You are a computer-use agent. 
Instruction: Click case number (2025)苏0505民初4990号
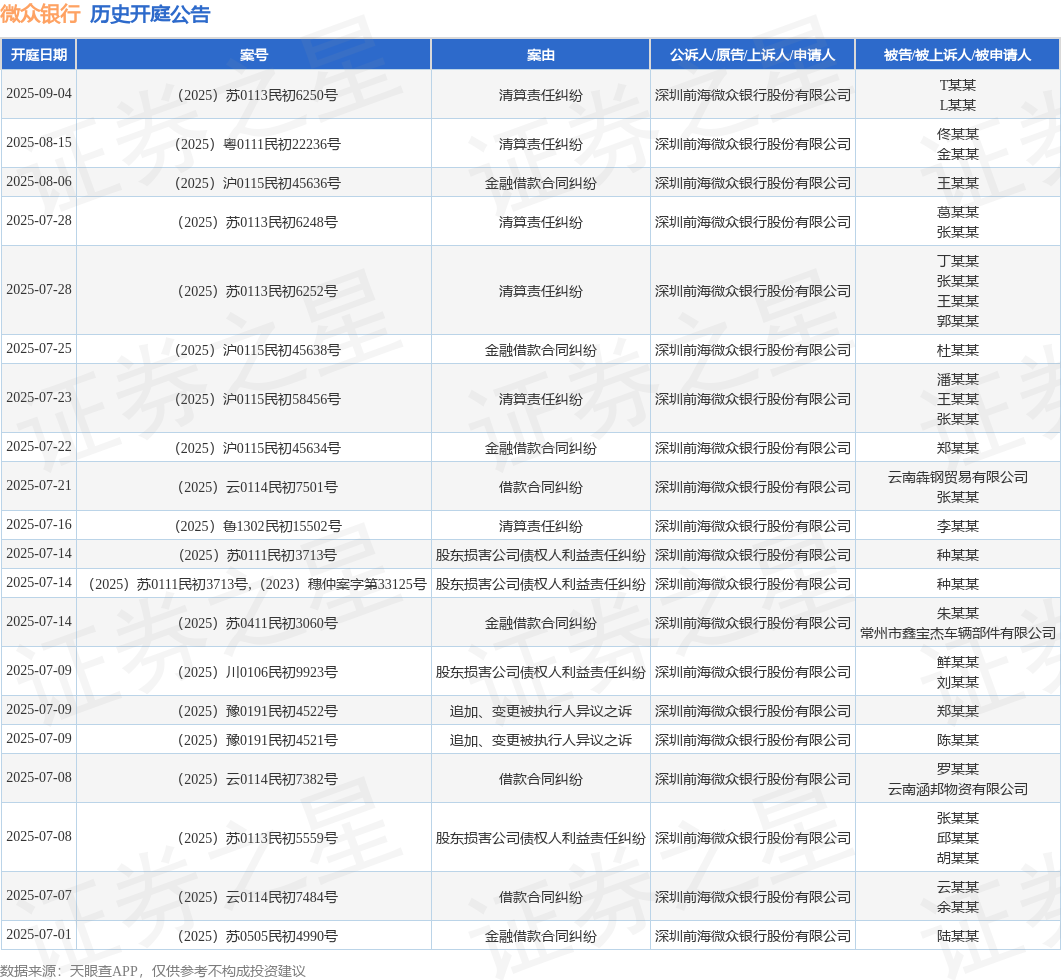254,936
